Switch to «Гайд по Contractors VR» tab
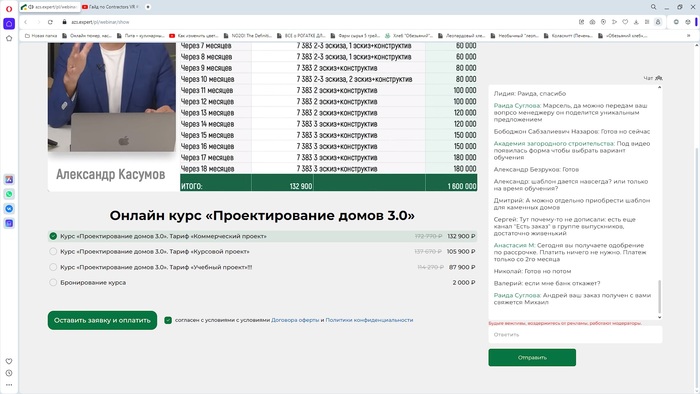The width and height of the screenshot is (700, 394). coord(111,7)
